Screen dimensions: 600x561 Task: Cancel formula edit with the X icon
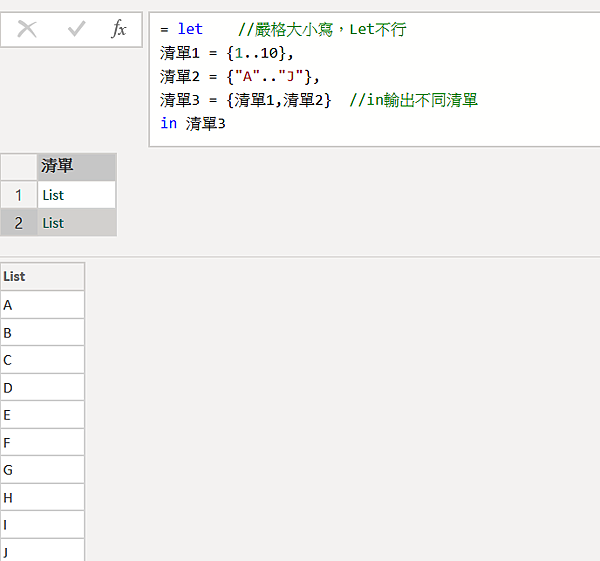pos(27,29)
